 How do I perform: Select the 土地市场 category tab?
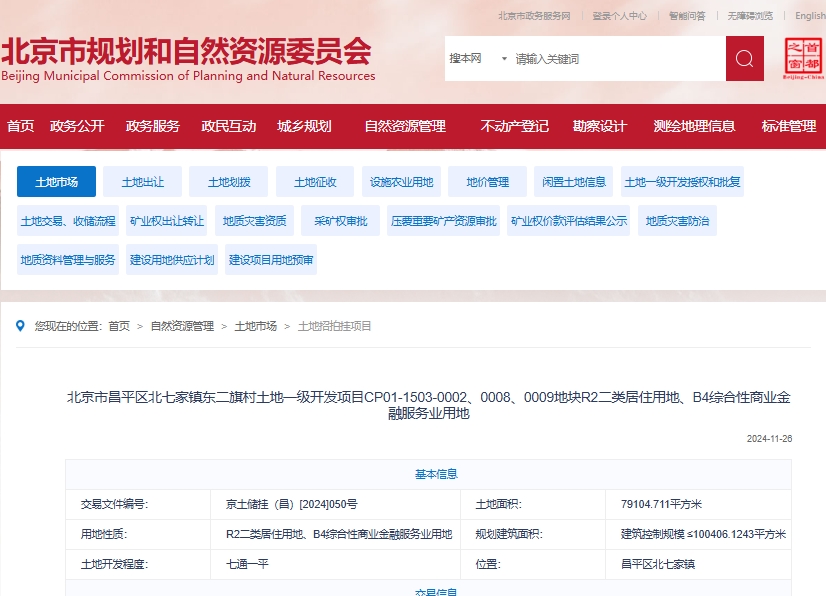[56, 182]
